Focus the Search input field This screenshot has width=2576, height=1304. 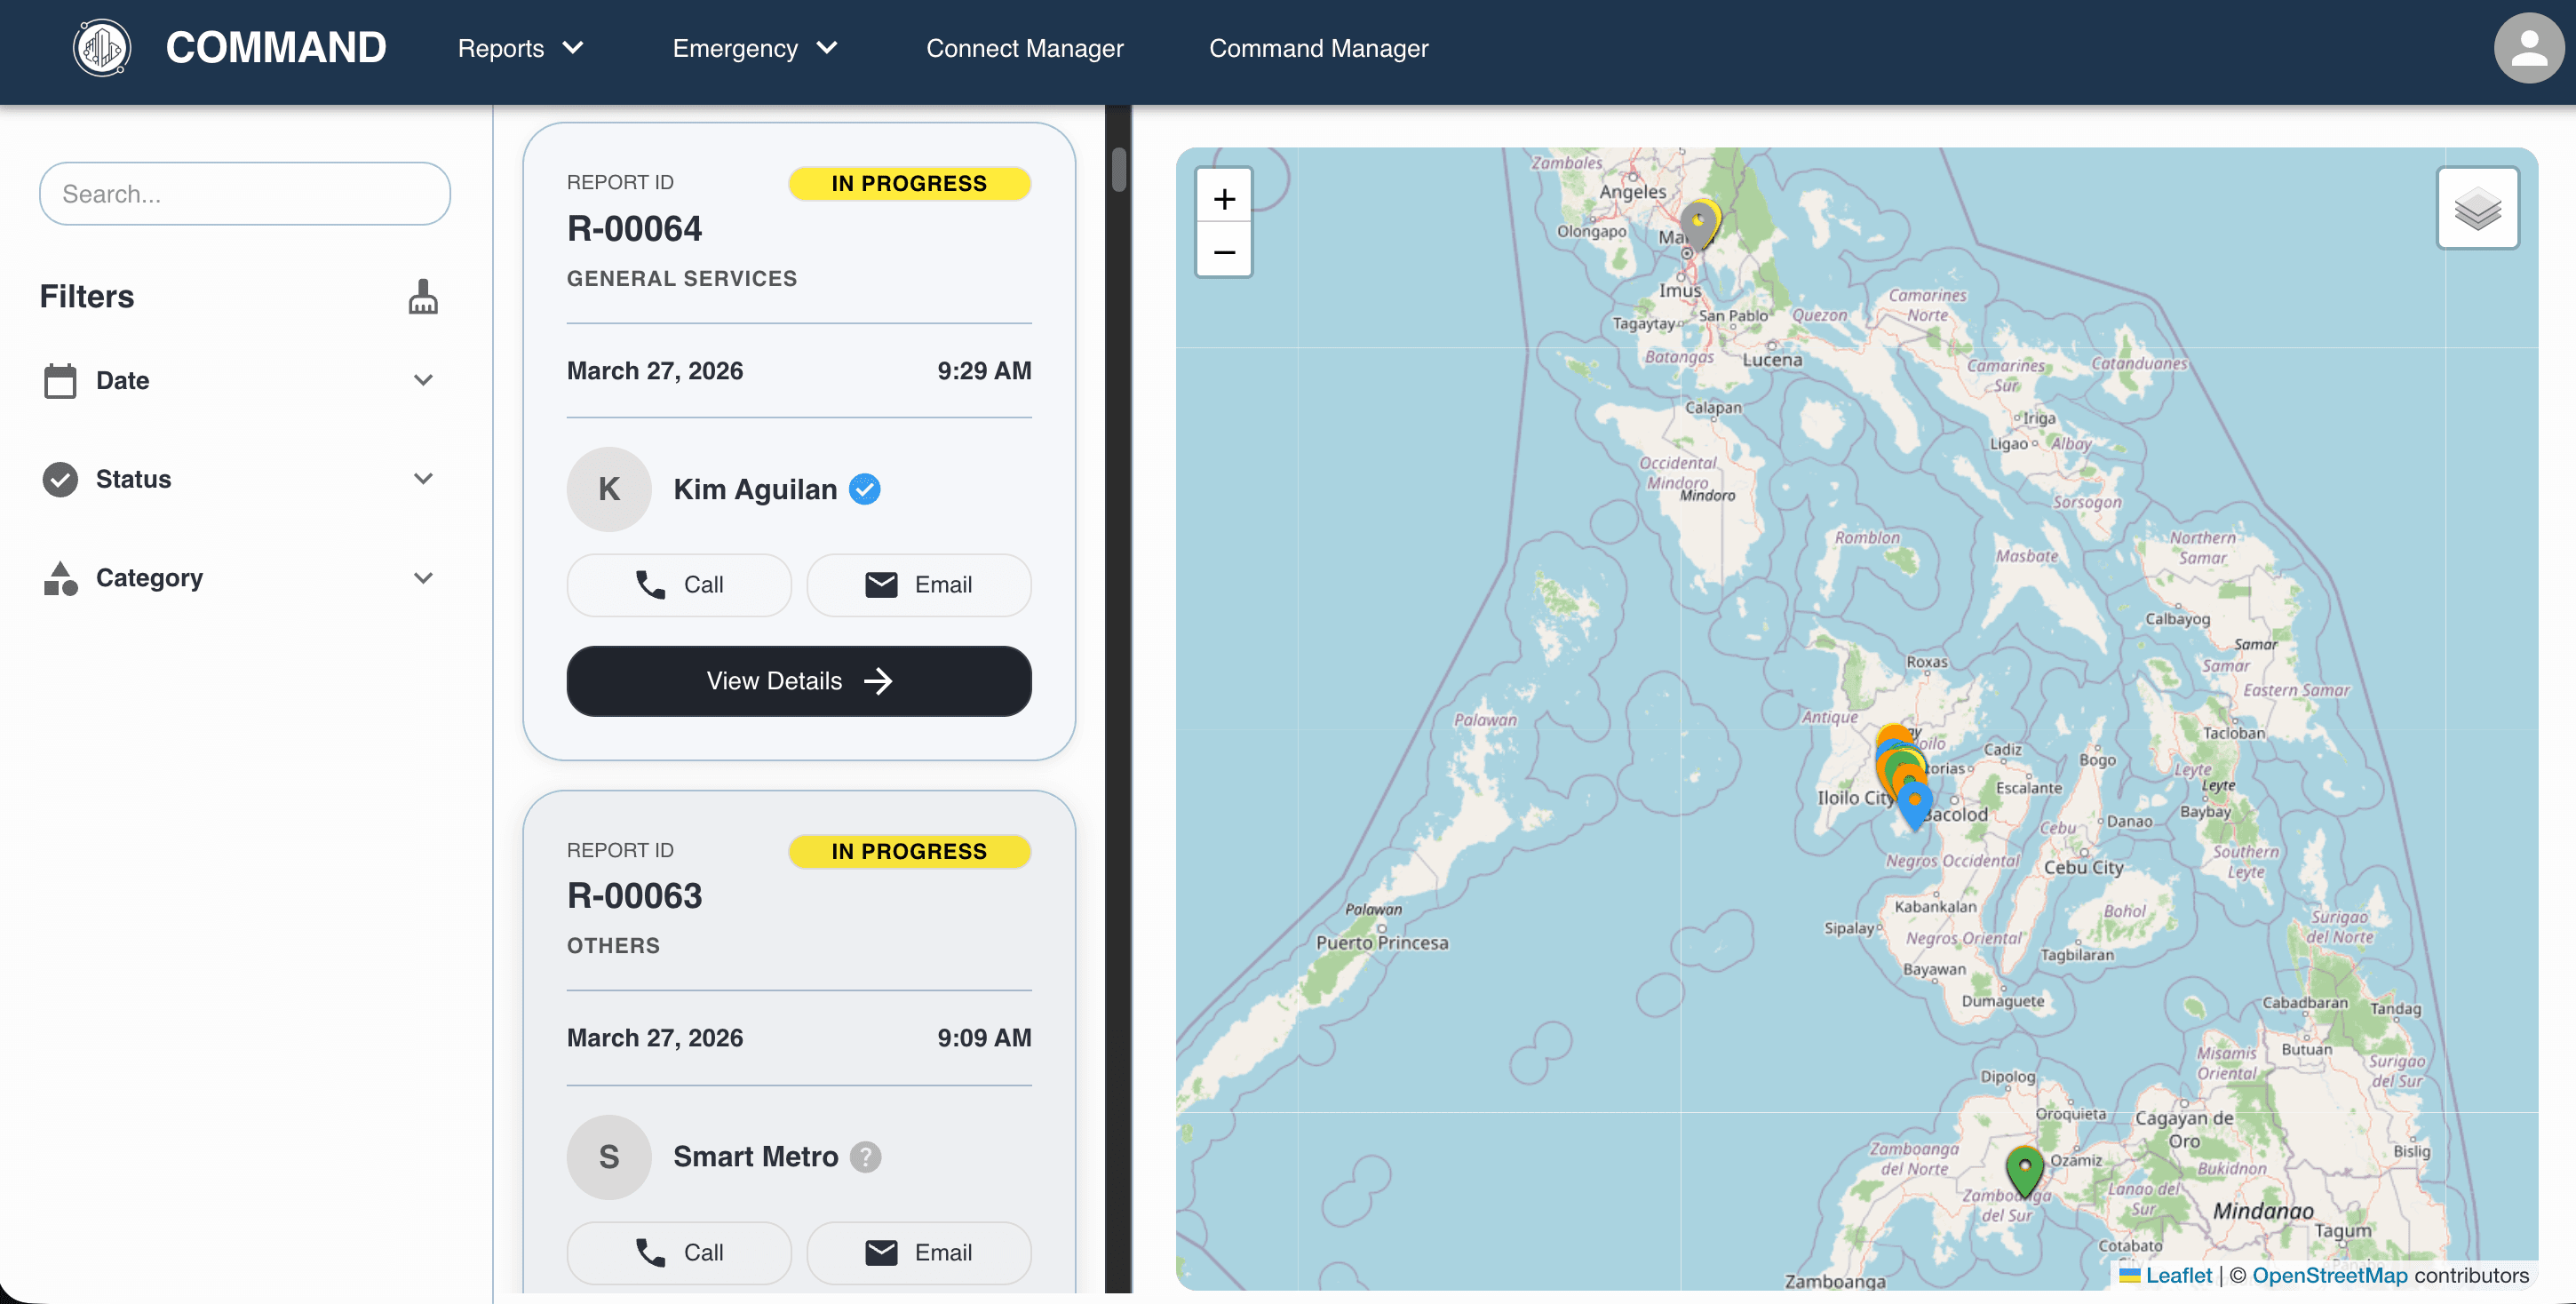pos(245,194)
